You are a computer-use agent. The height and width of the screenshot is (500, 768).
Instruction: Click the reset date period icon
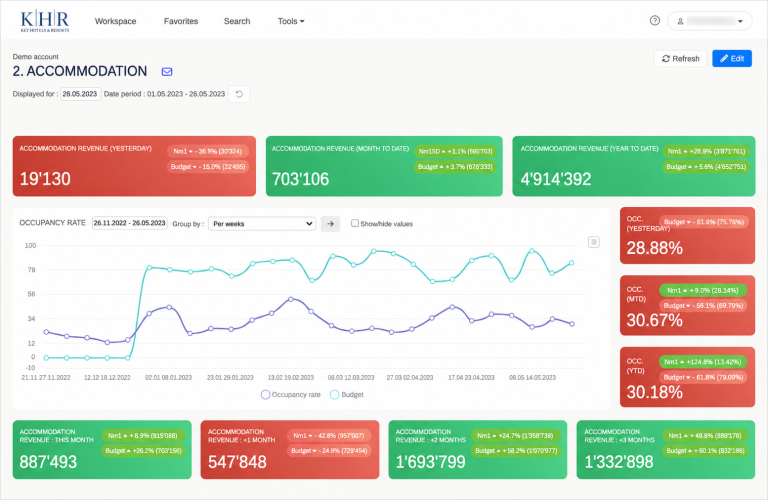tap(239, 94)
